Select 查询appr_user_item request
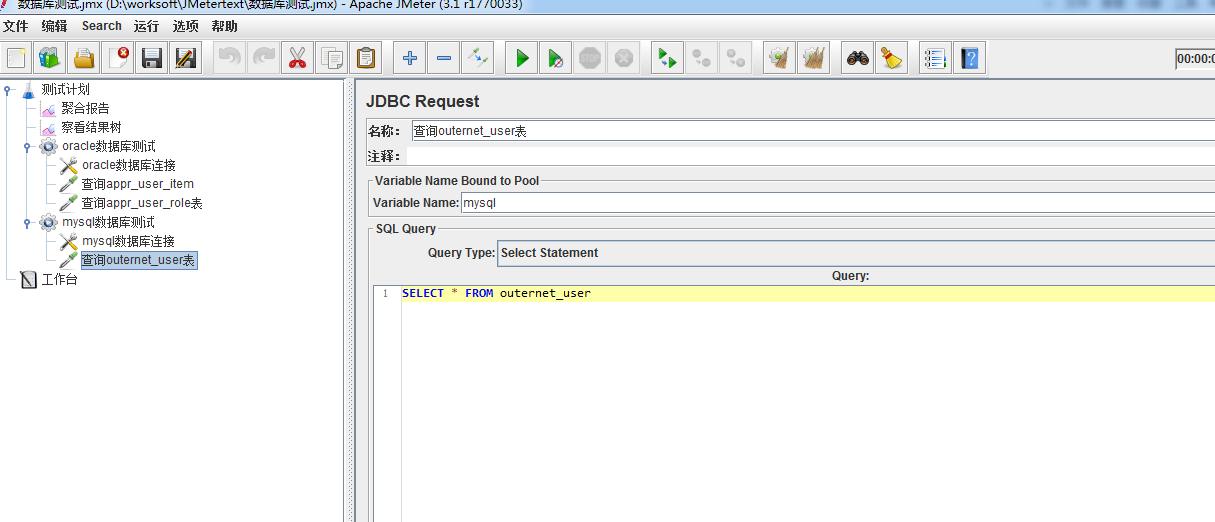The image size is (1215, 522). pyautogui.click(x=137, y=184)
